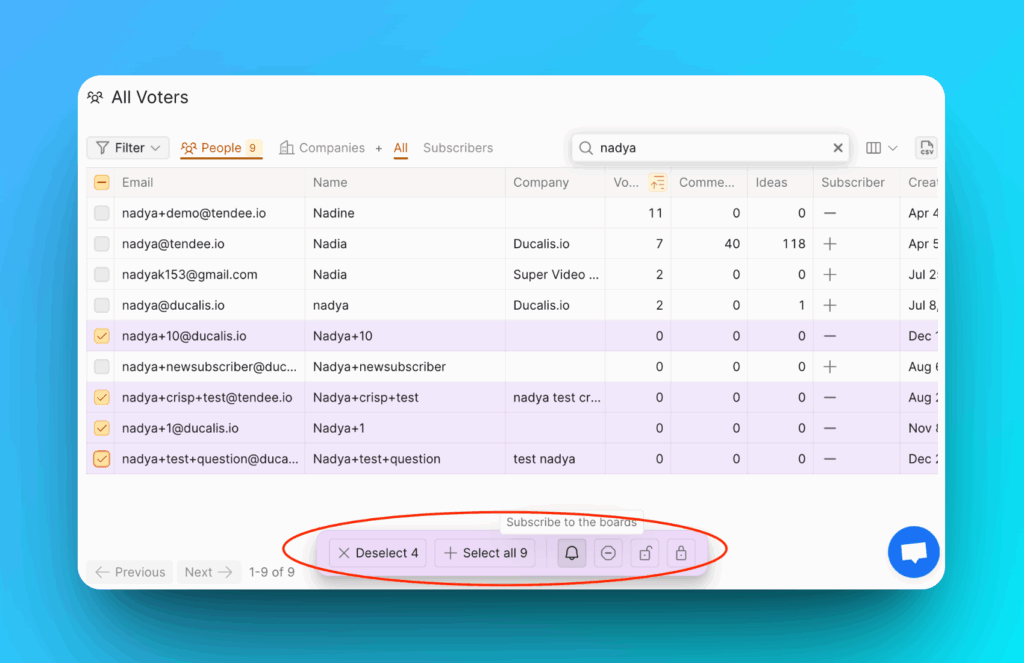Image resolution: width=1024 pixels, height=663 pixels.
Task: Click the closed padlock icon in the bulk bar
Action: coord(681,553)
